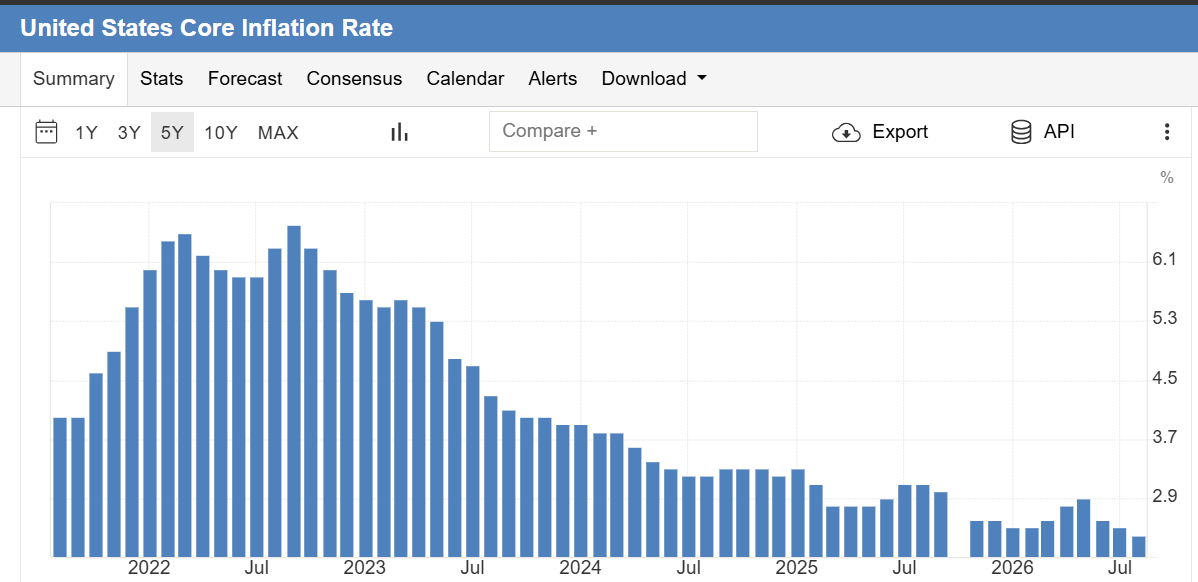Click the Export cloud download icon
The image size is (1198, 582).
(846, 132)
